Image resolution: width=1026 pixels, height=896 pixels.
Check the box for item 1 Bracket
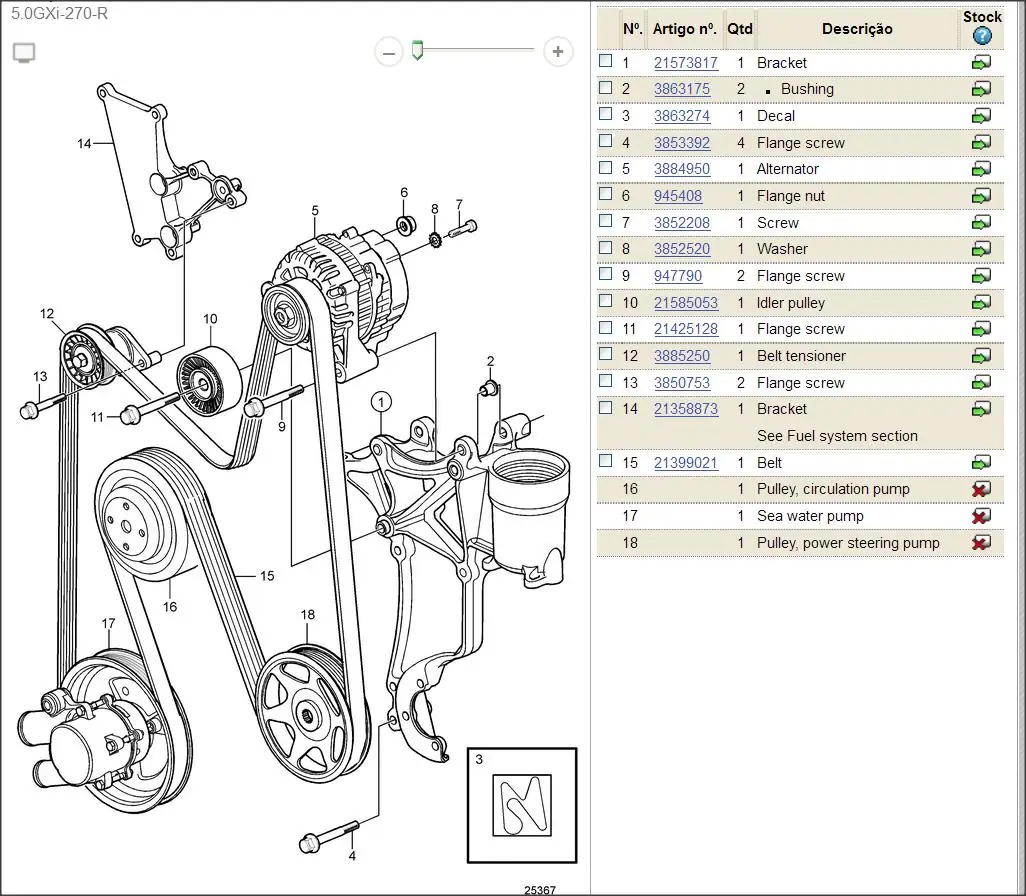click(606, 61)
